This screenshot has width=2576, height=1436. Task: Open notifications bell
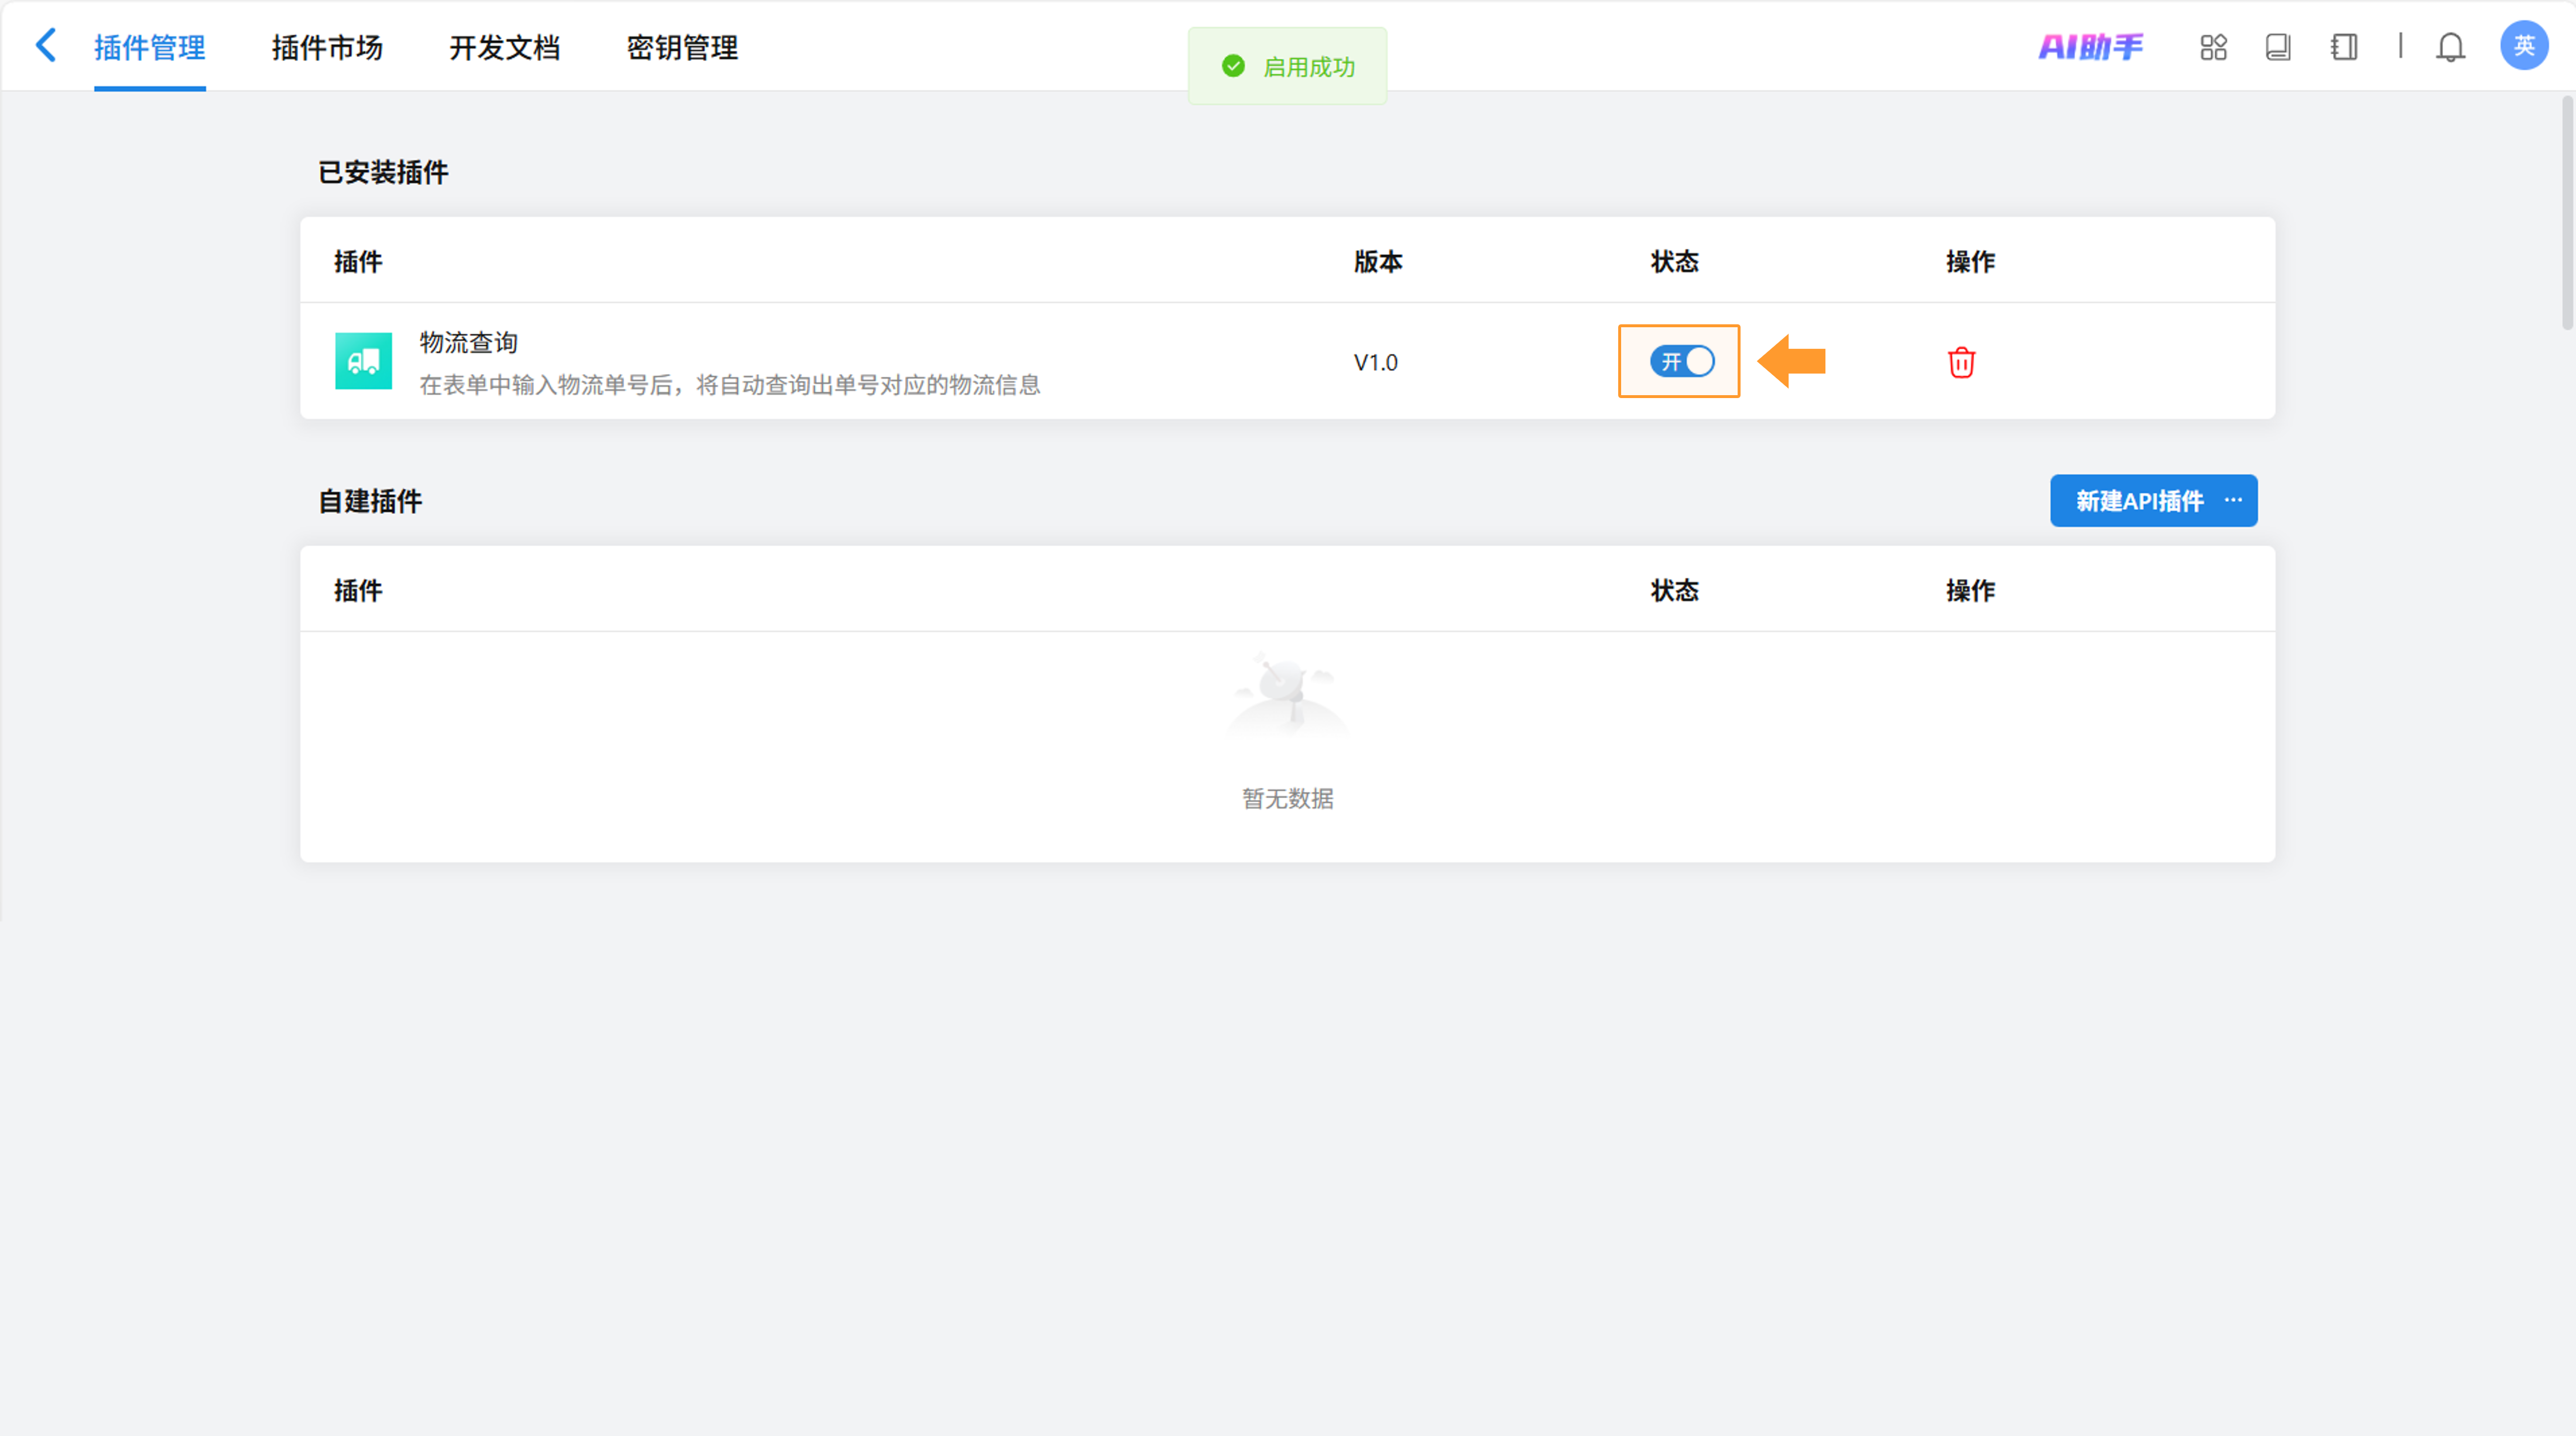point(2450,47)
